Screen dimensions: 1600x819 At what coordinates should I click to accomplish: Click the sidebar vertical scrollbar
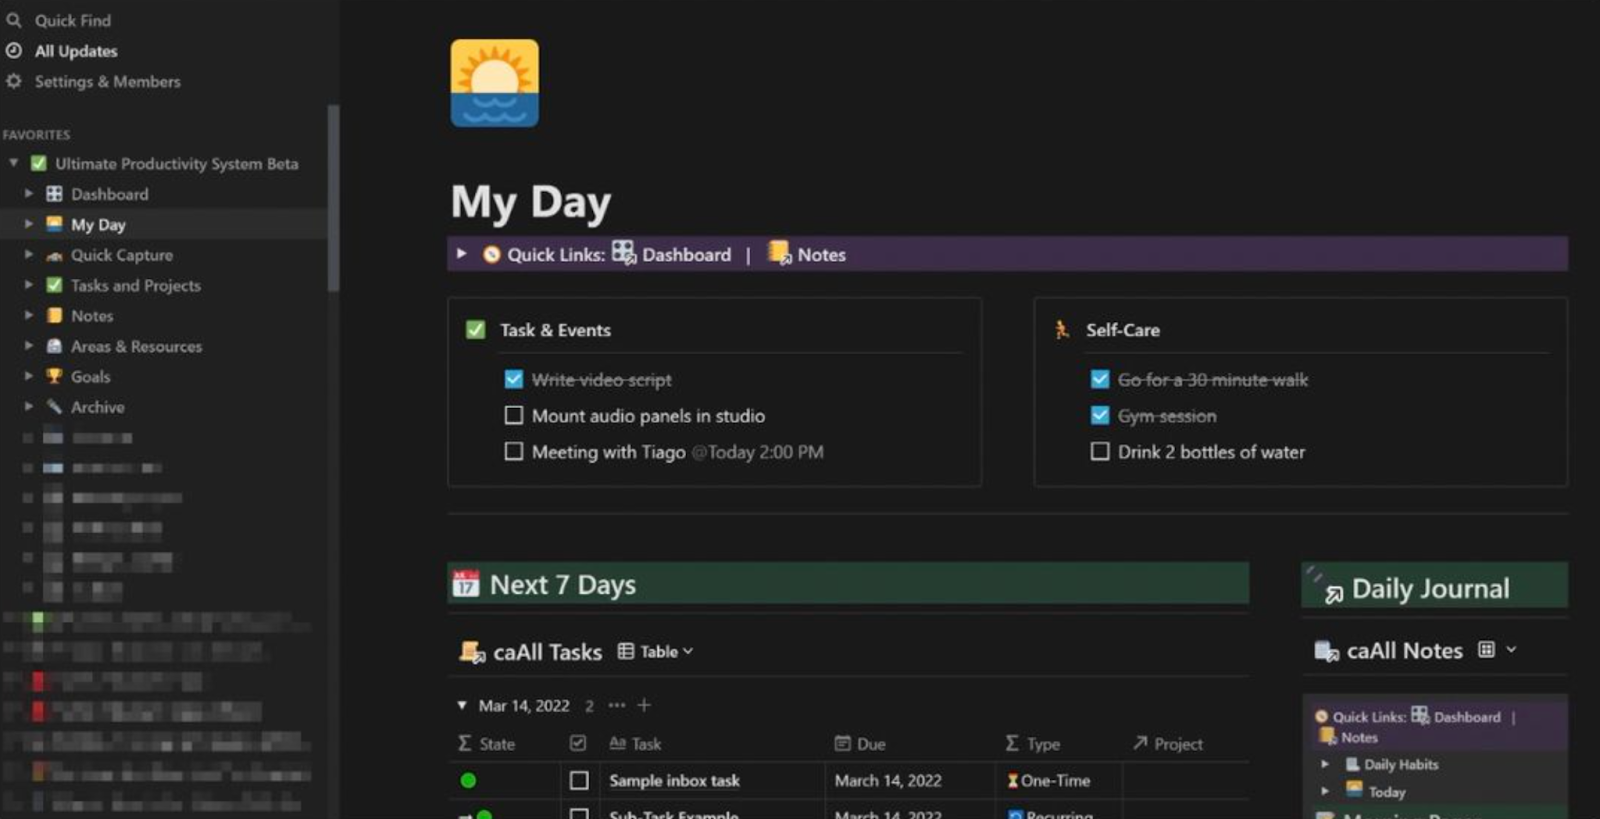(x=333, y=198)
